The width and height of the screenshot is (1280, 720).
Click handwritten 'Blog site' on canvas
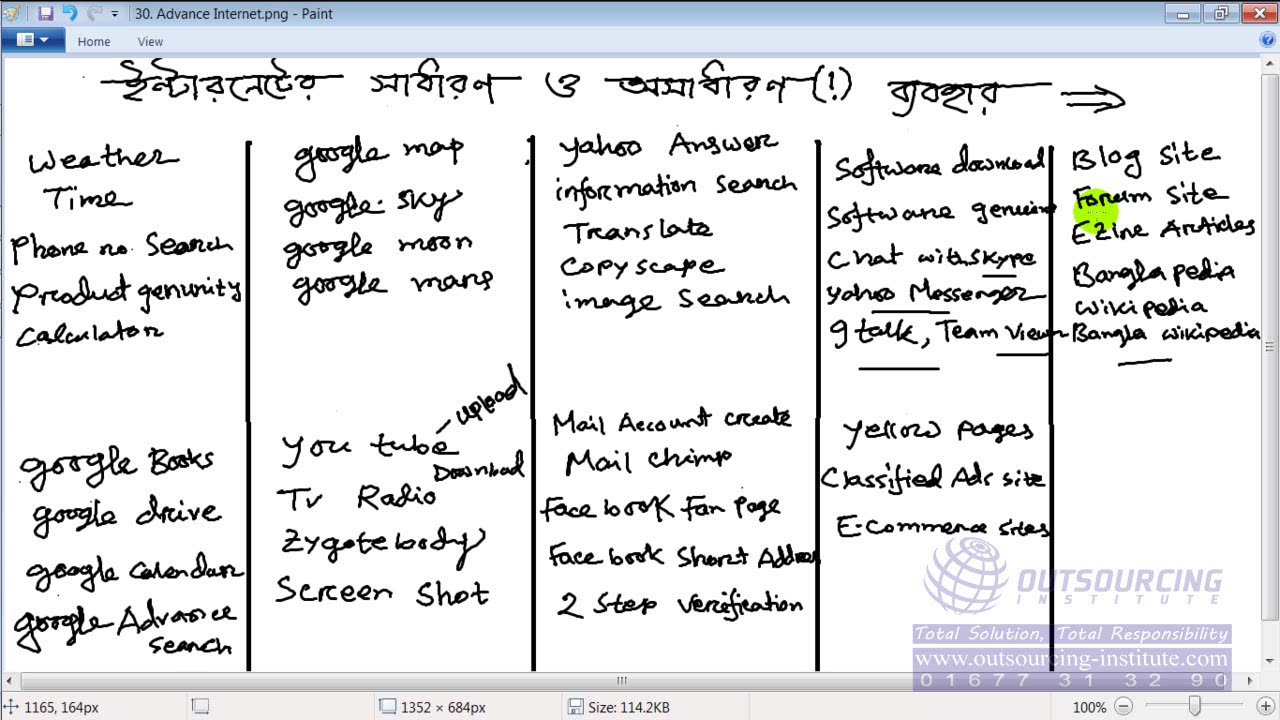(x=1146, y=157)
